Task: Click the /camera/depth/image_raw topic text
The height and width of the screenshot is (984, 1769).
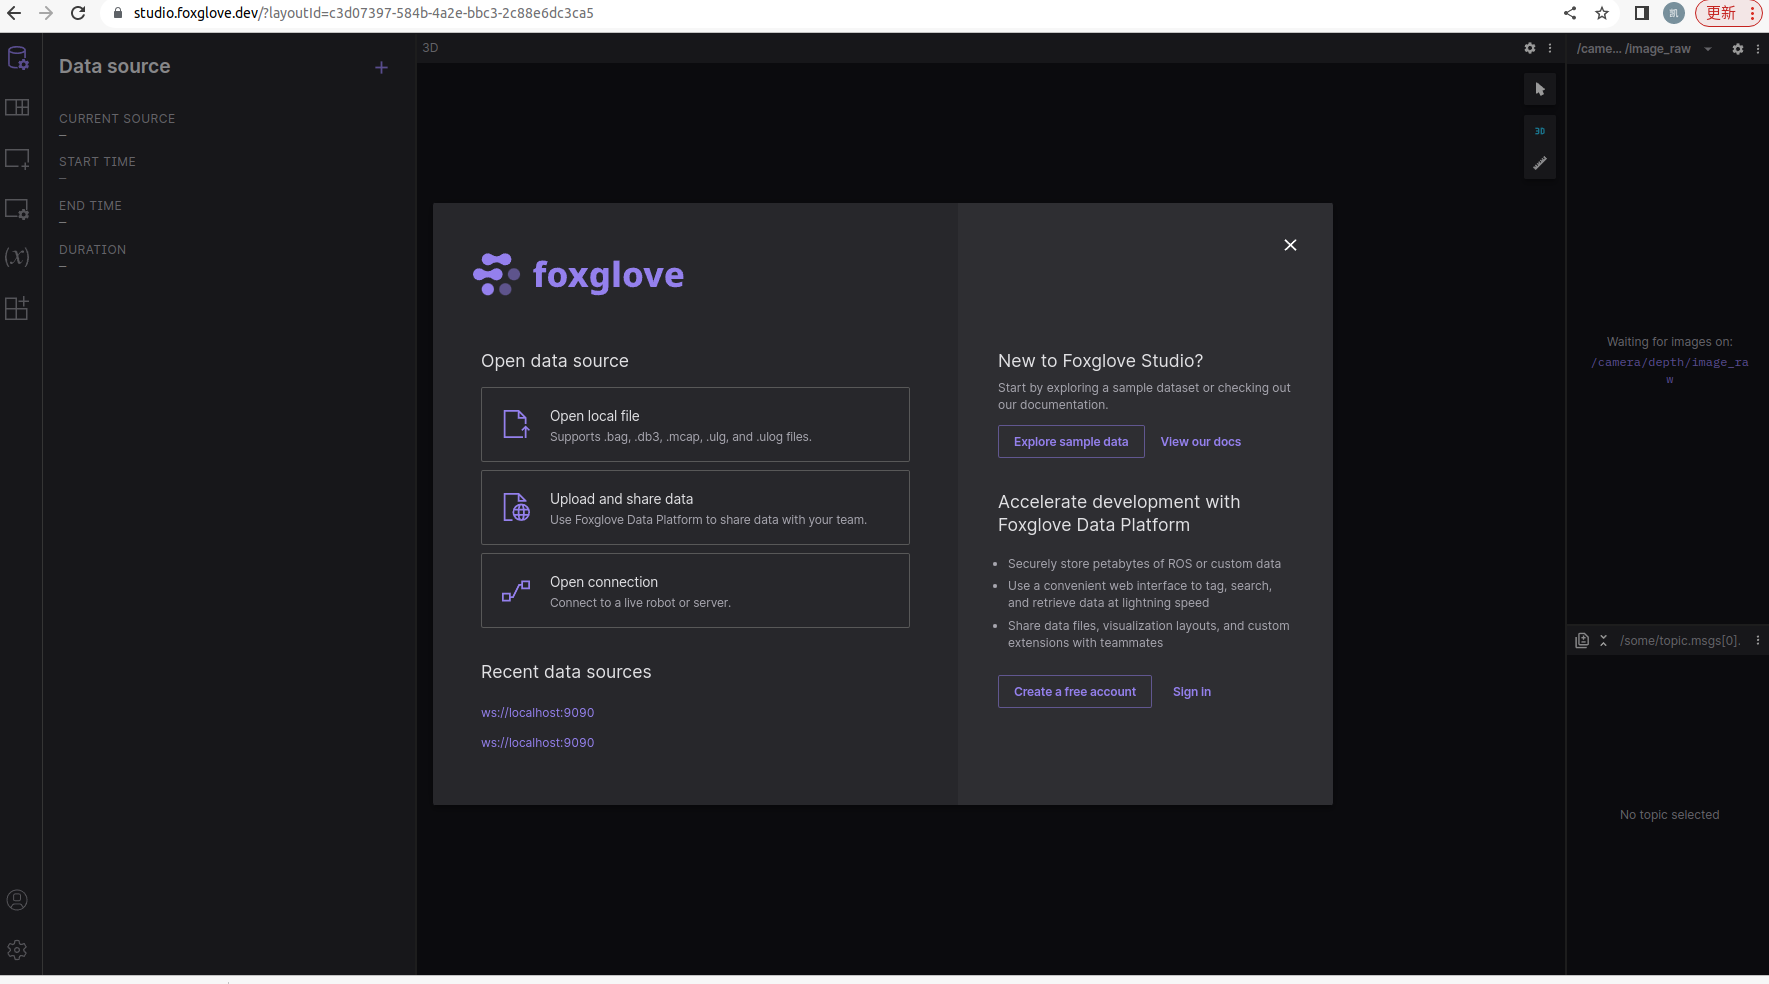Action: [1670, 370]
